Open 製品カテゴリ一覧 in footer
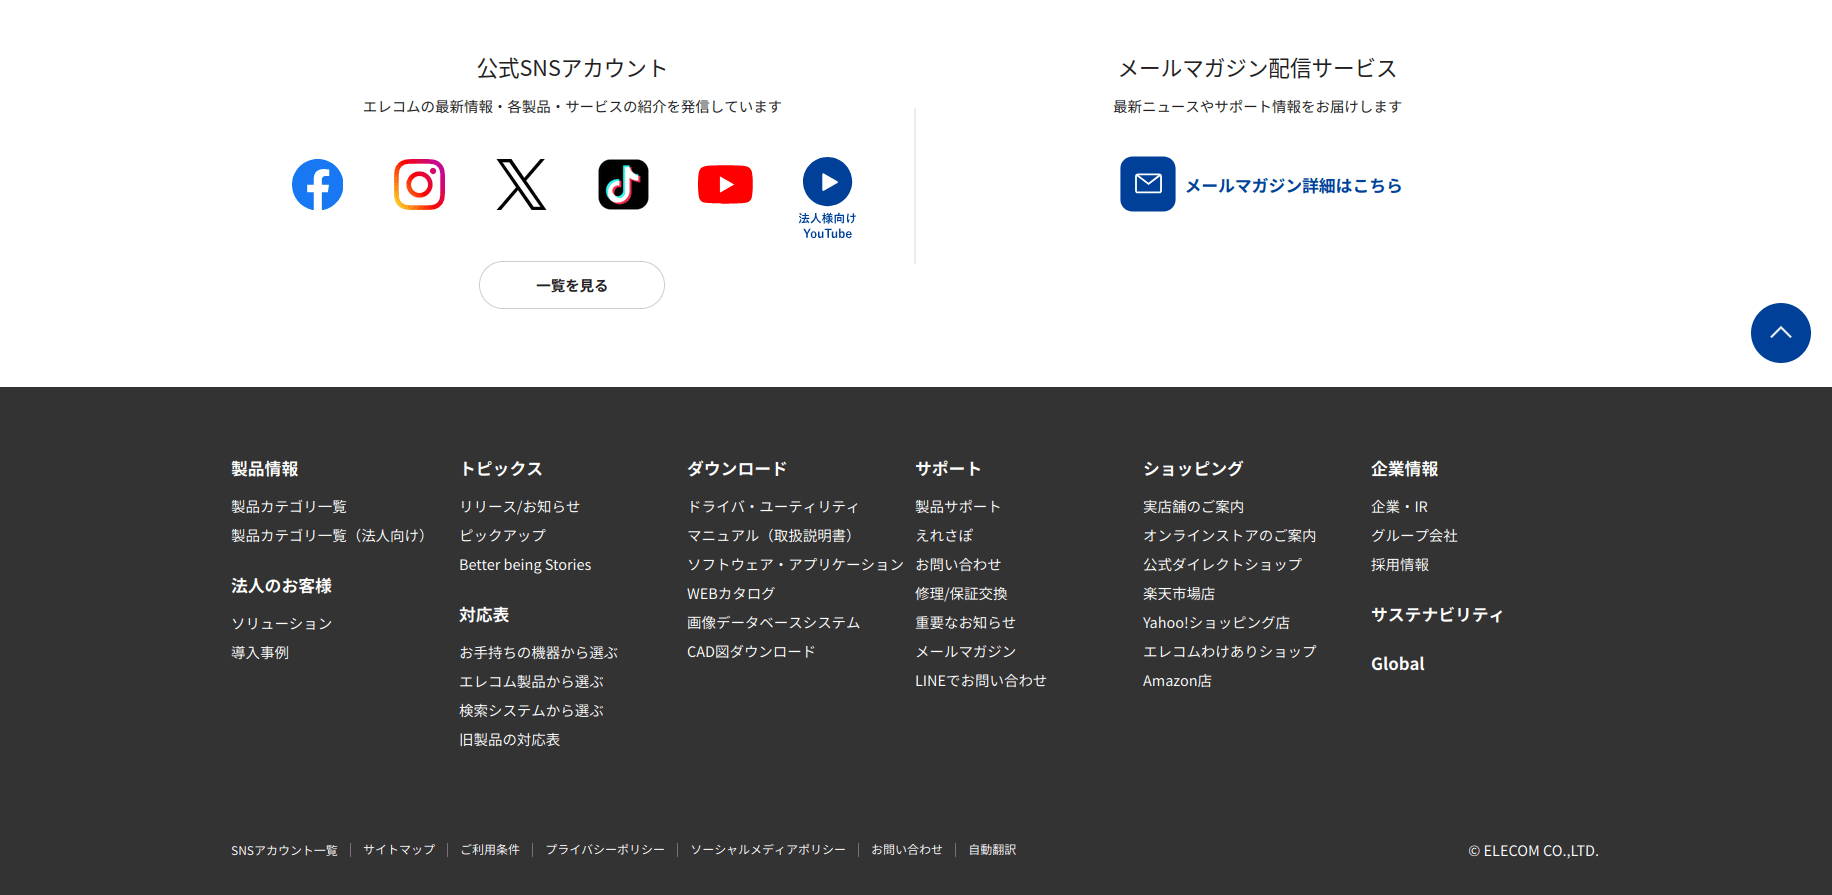The height and width of the screenshot is (895, 1832). [289, 507]
